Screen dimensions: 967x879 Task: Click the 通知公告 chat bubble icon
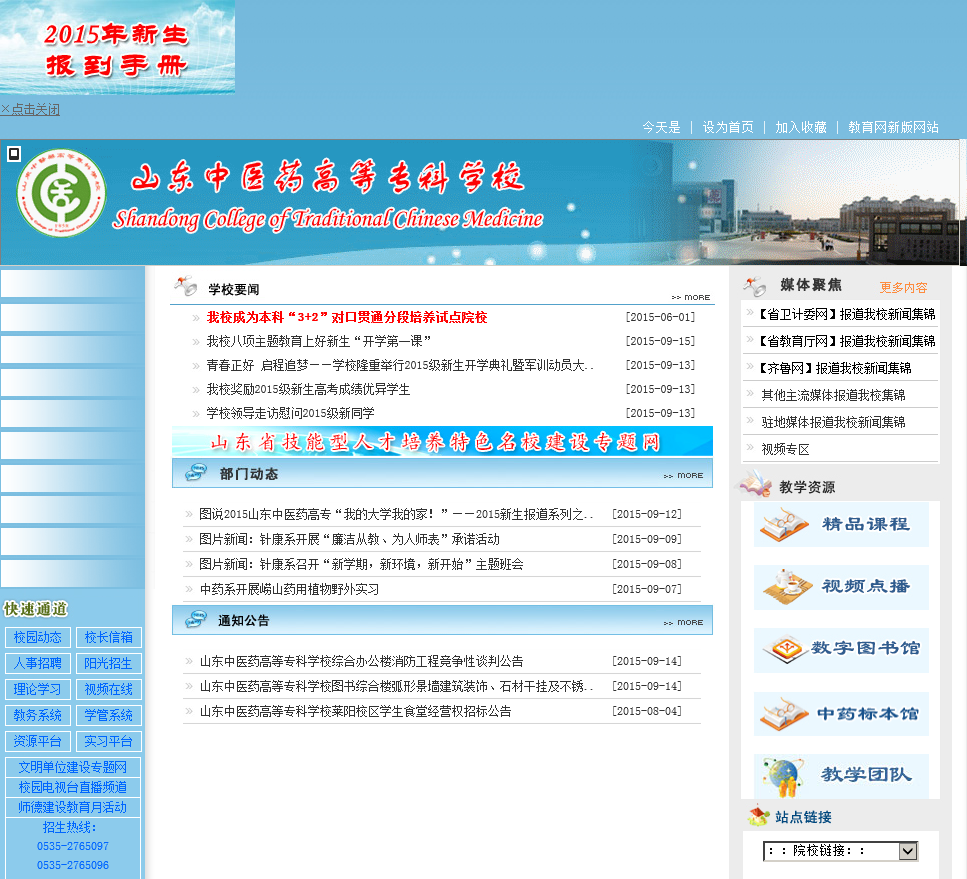tap(197, 620)
